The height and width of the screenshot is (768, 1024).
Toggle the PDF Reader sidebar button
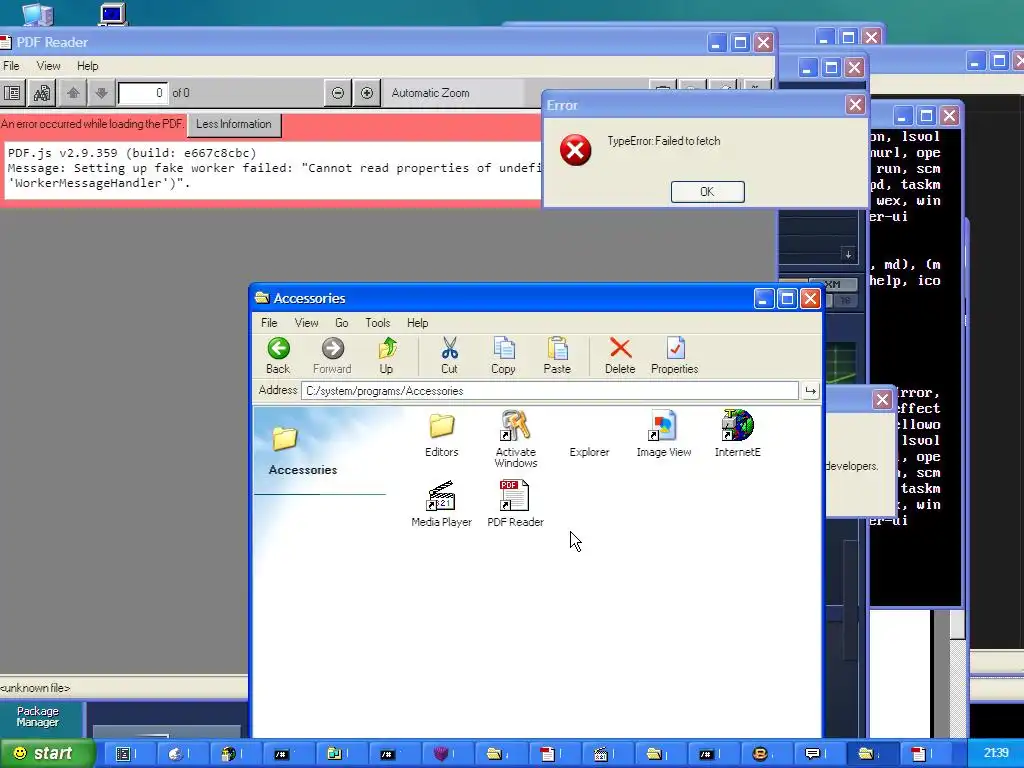tap(12, 93)
